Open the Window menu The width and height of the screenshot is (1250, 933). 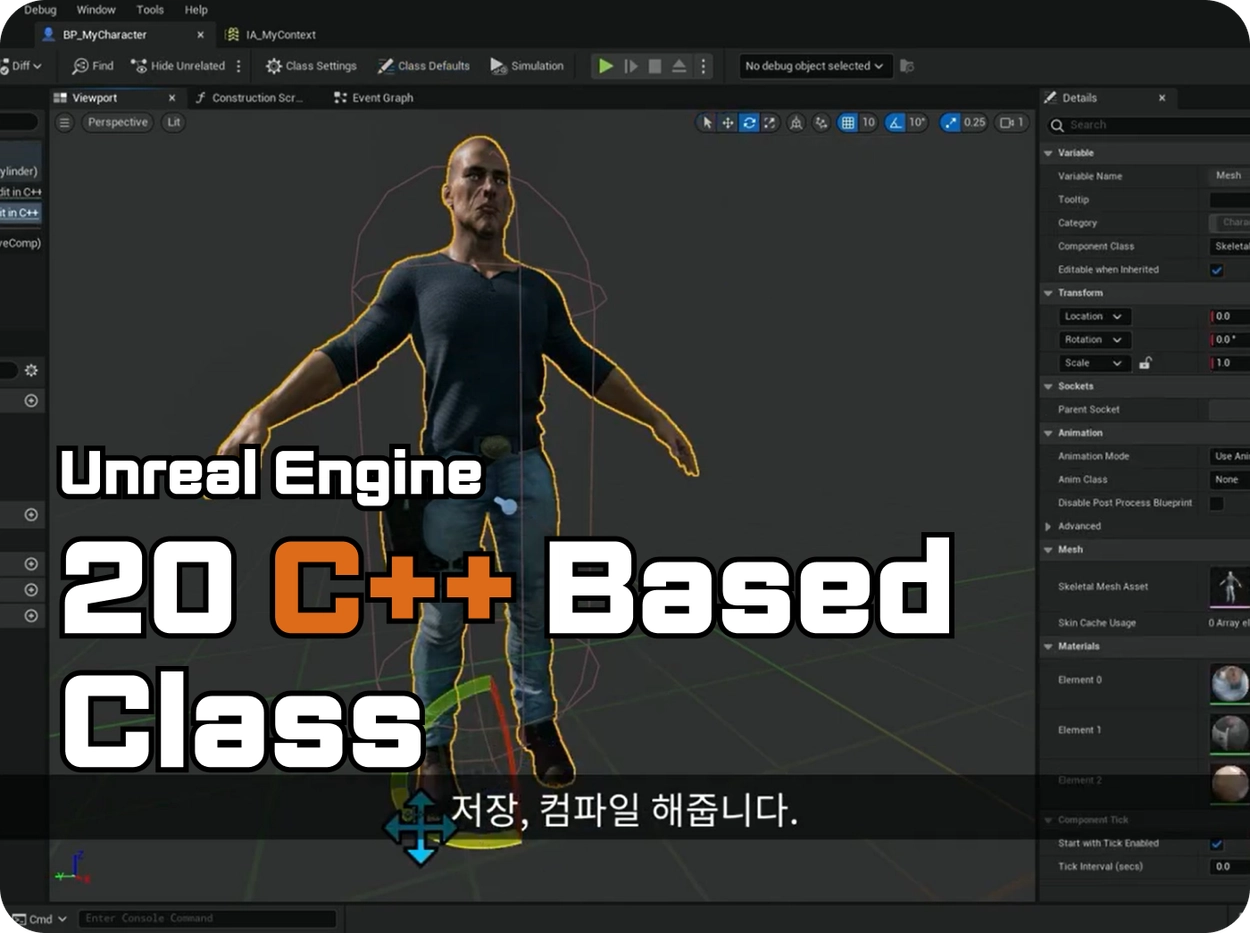pyautogui.click(x=96, y=10)
